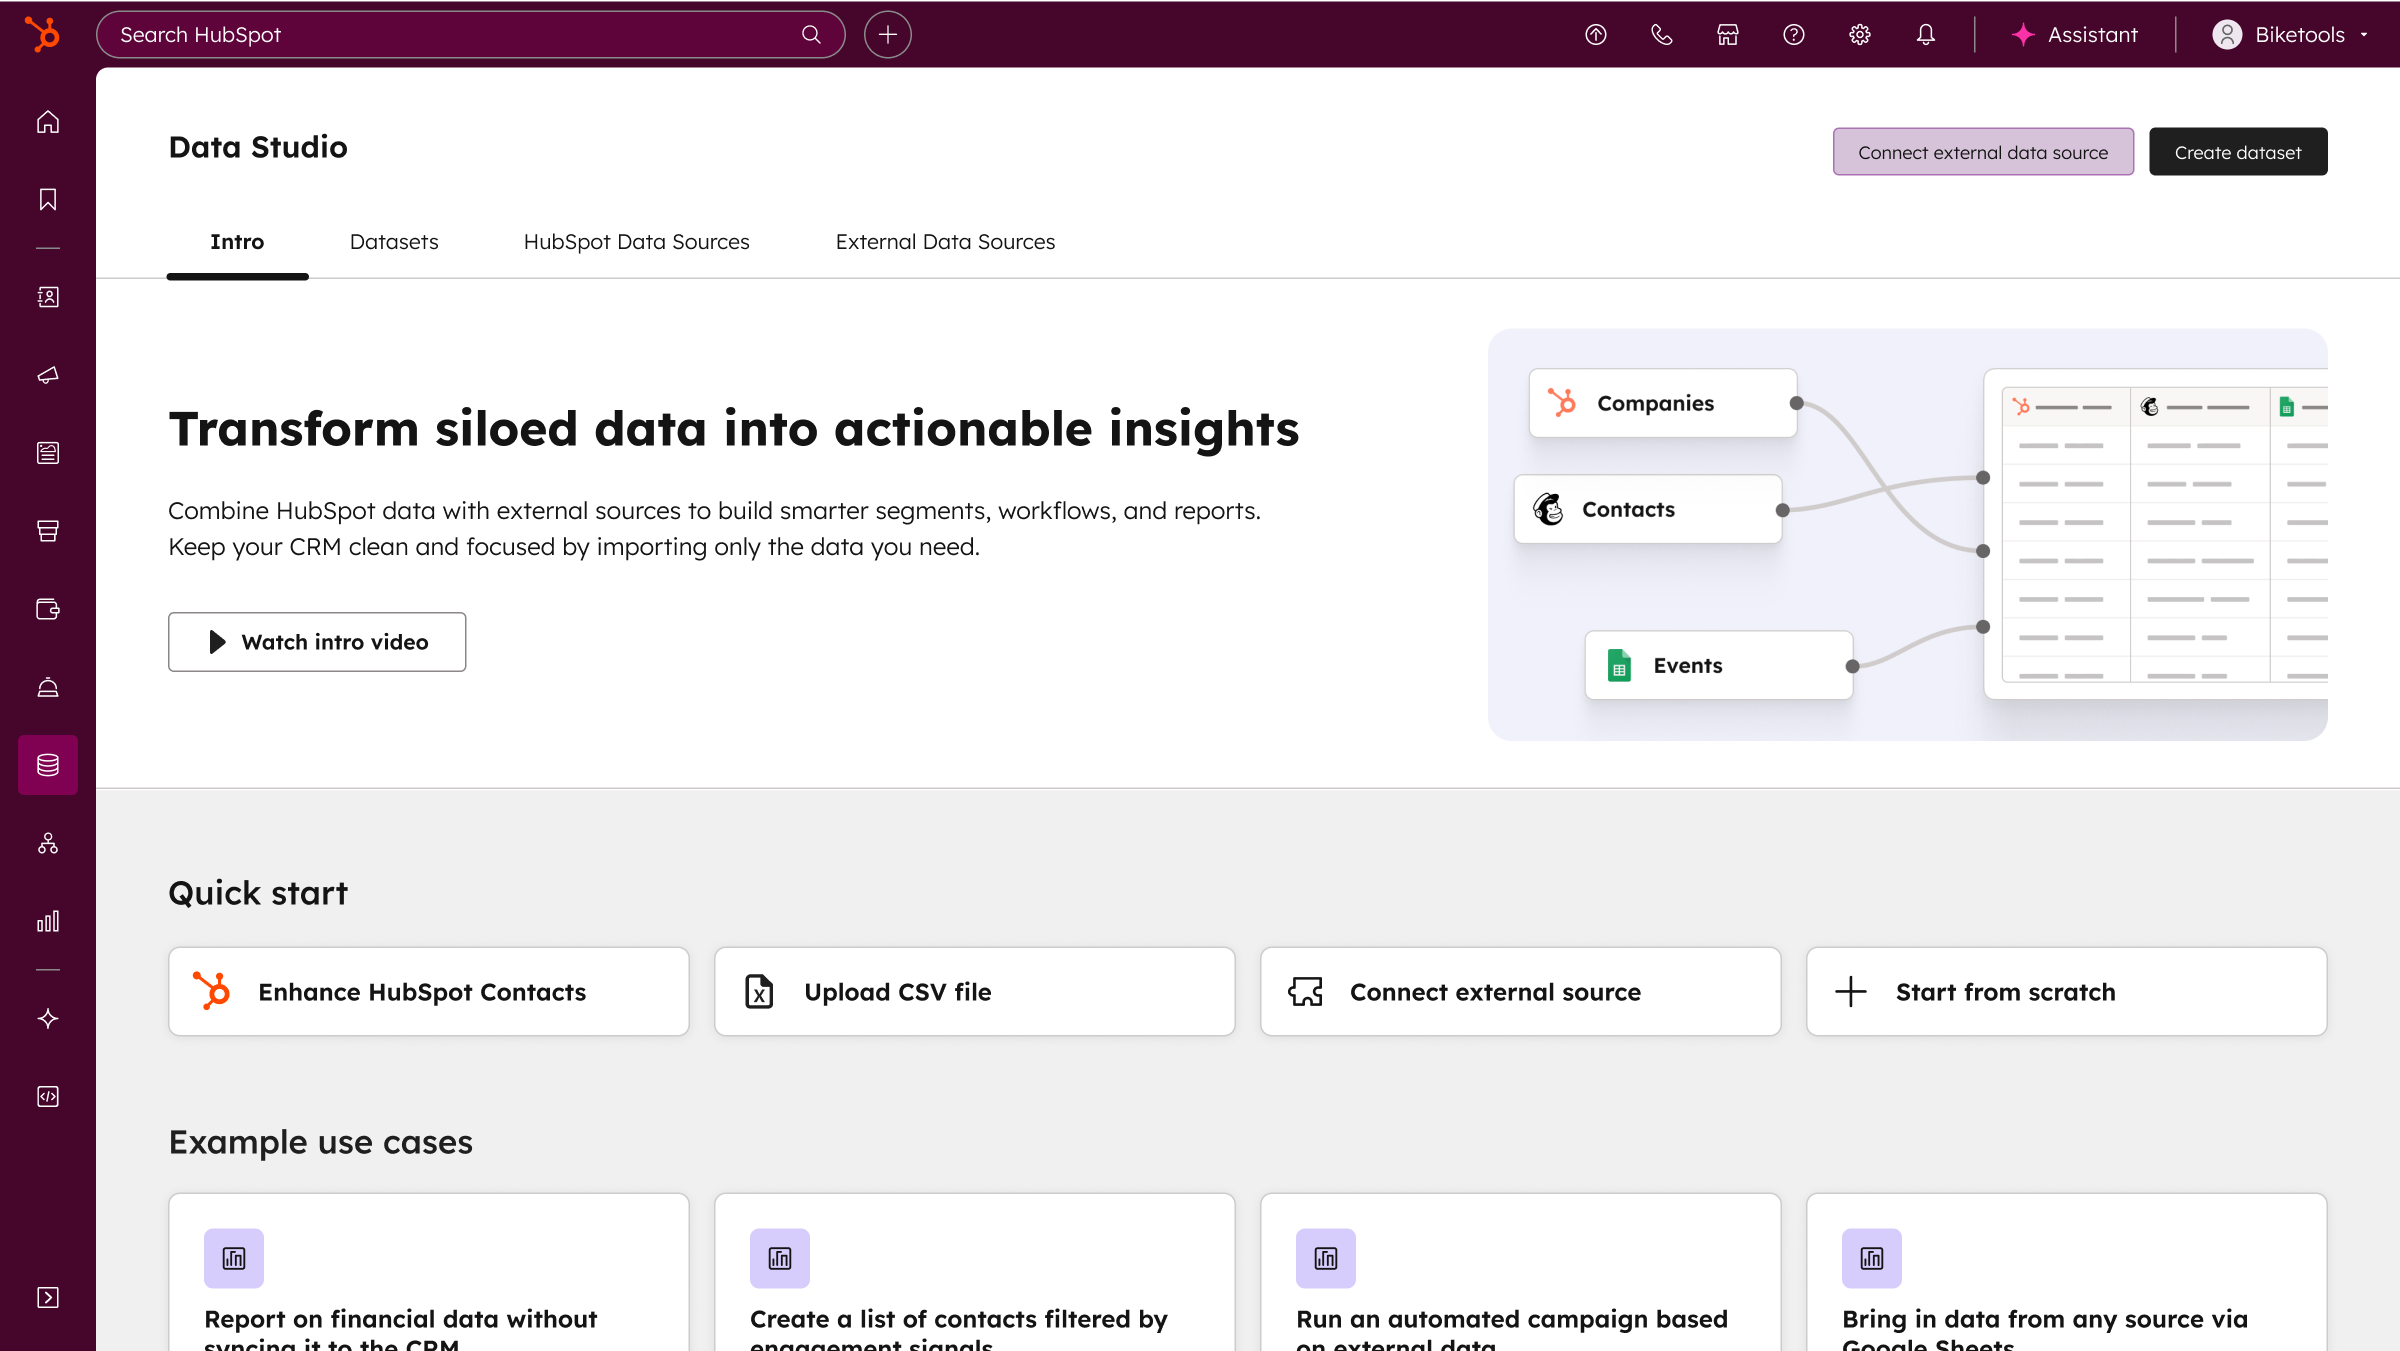The height and width of the screenshot is (1351, 2400).
Task: Open the Biketools account dropdown
Action: click(x=2292, y=33)
